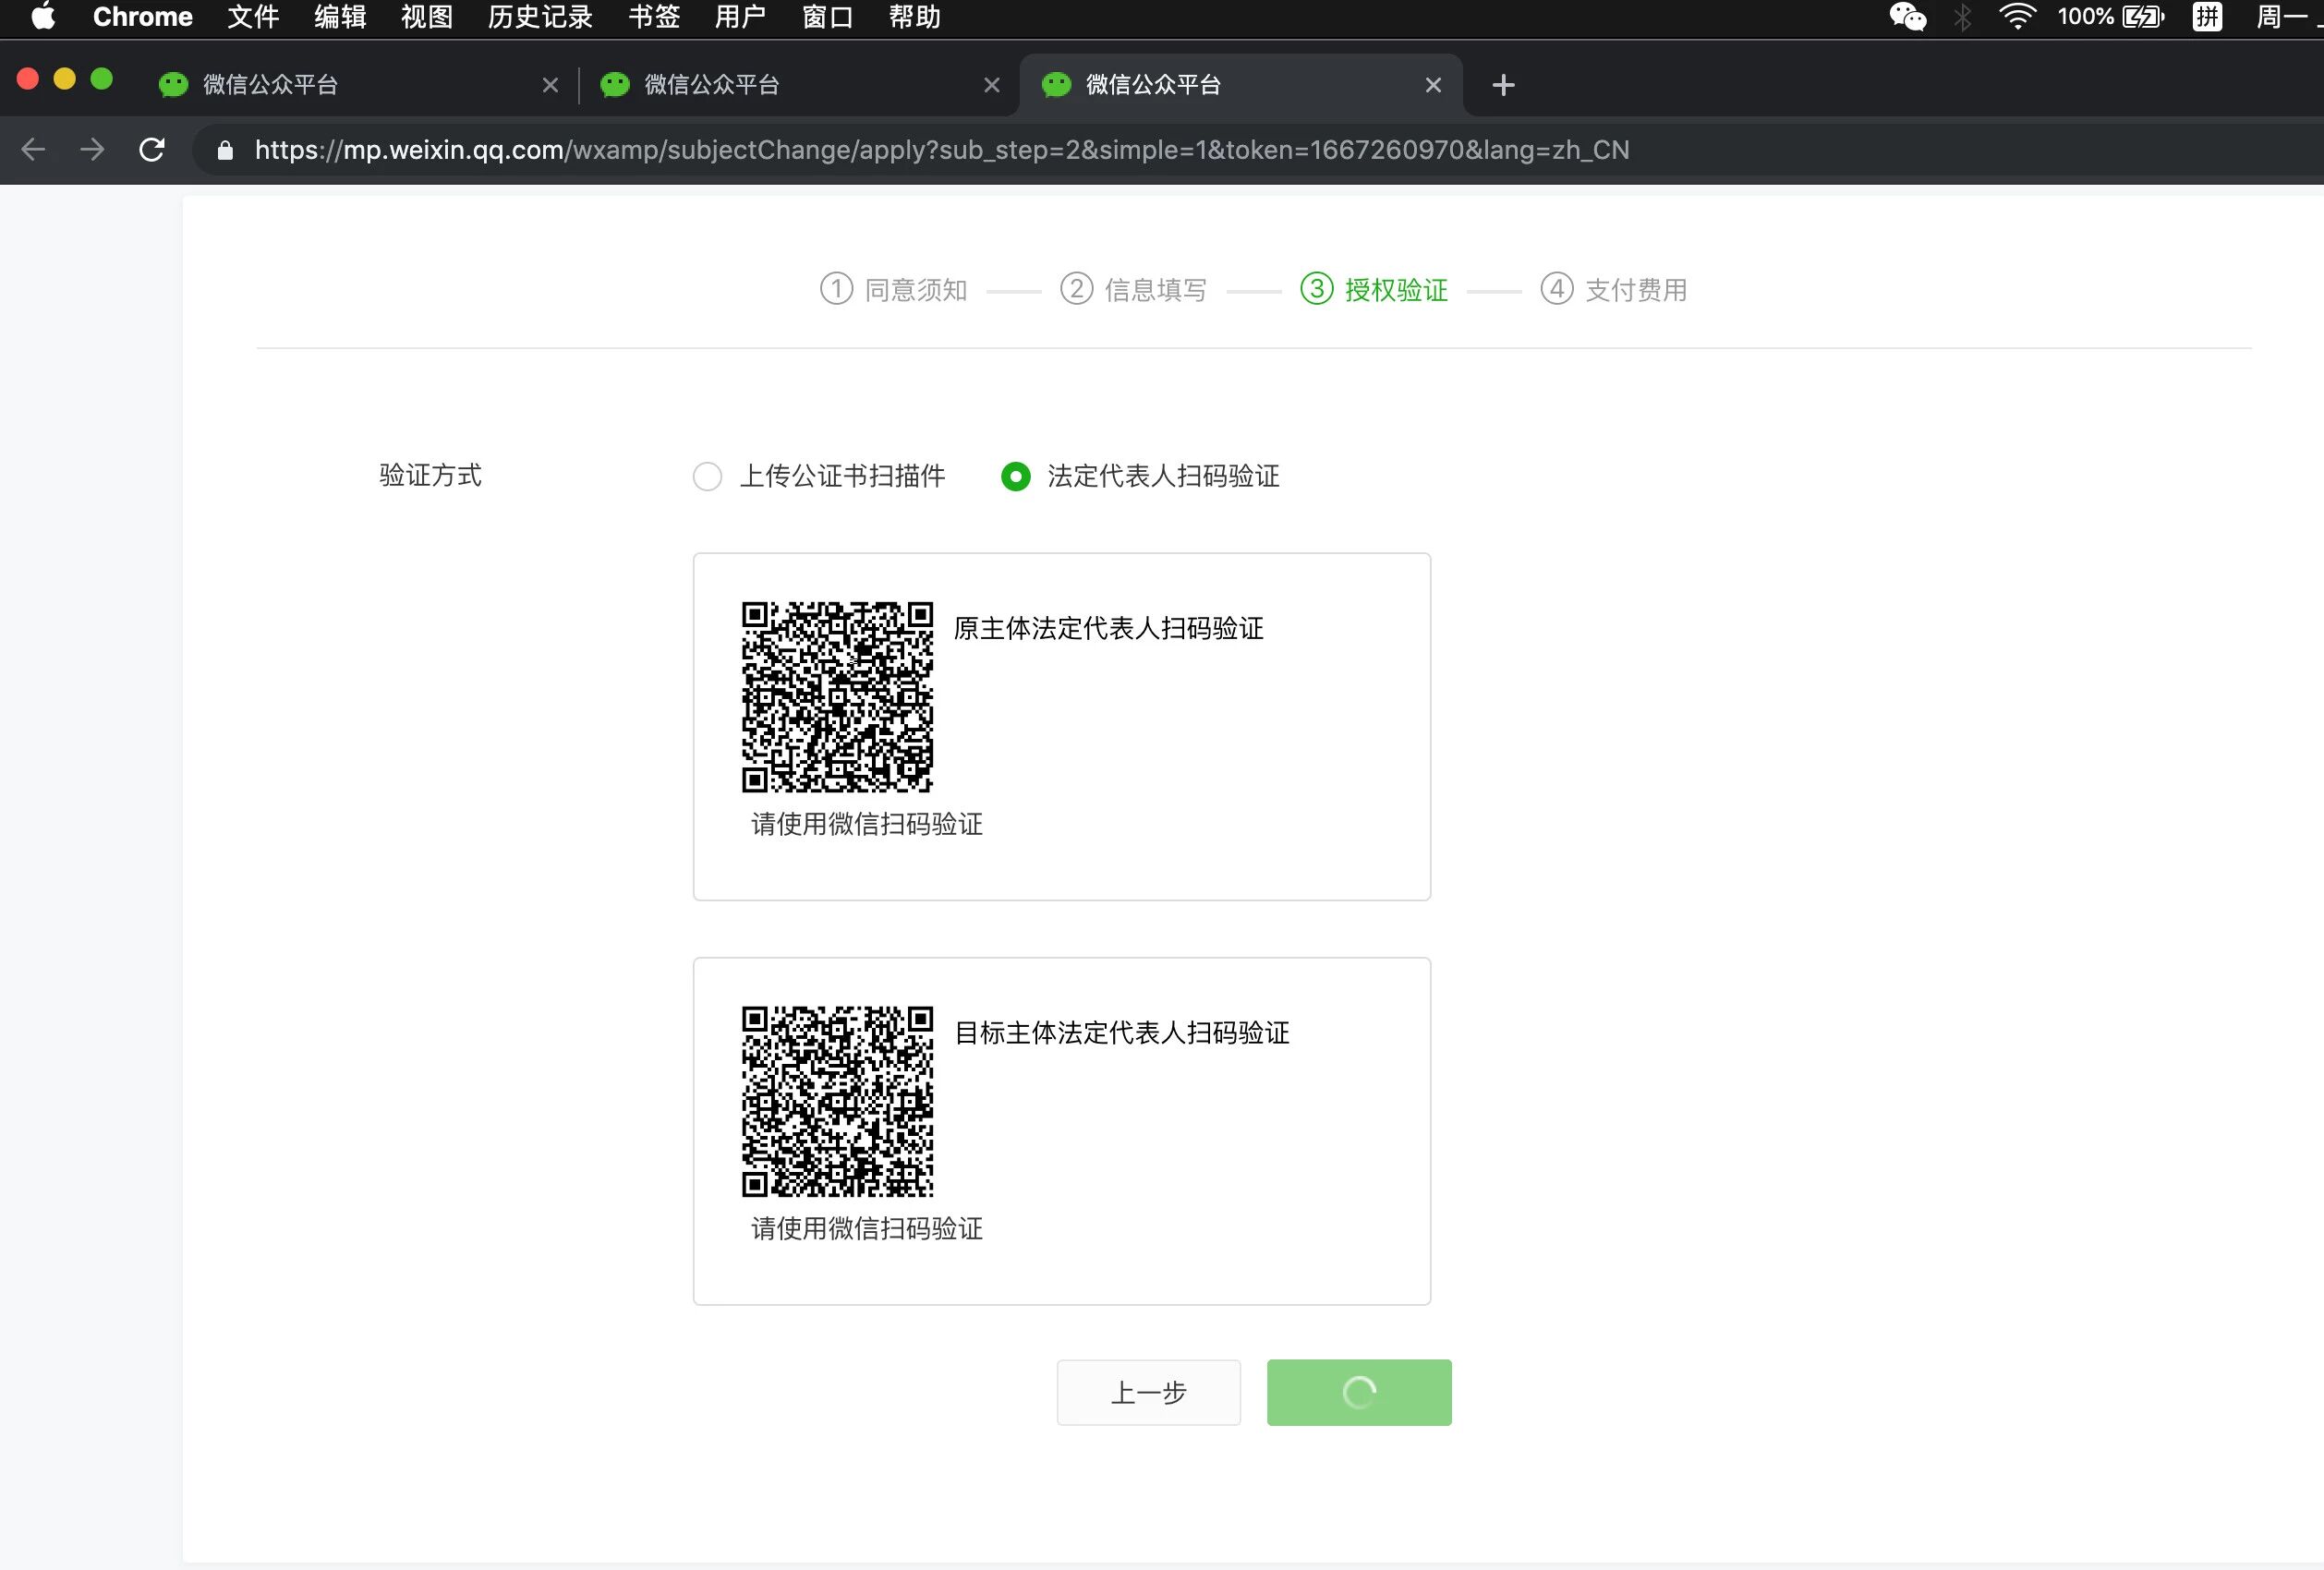This screenshot has width=2324, height=1570.
Task: Click the browser forward arrow
Action: coord(92,150)
